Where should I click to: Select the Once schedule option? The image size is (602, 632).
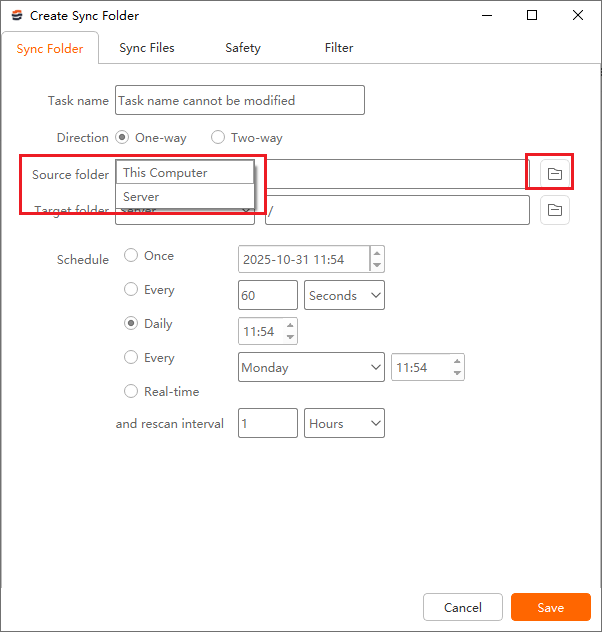pyautogui.click(x=131, y=256)
